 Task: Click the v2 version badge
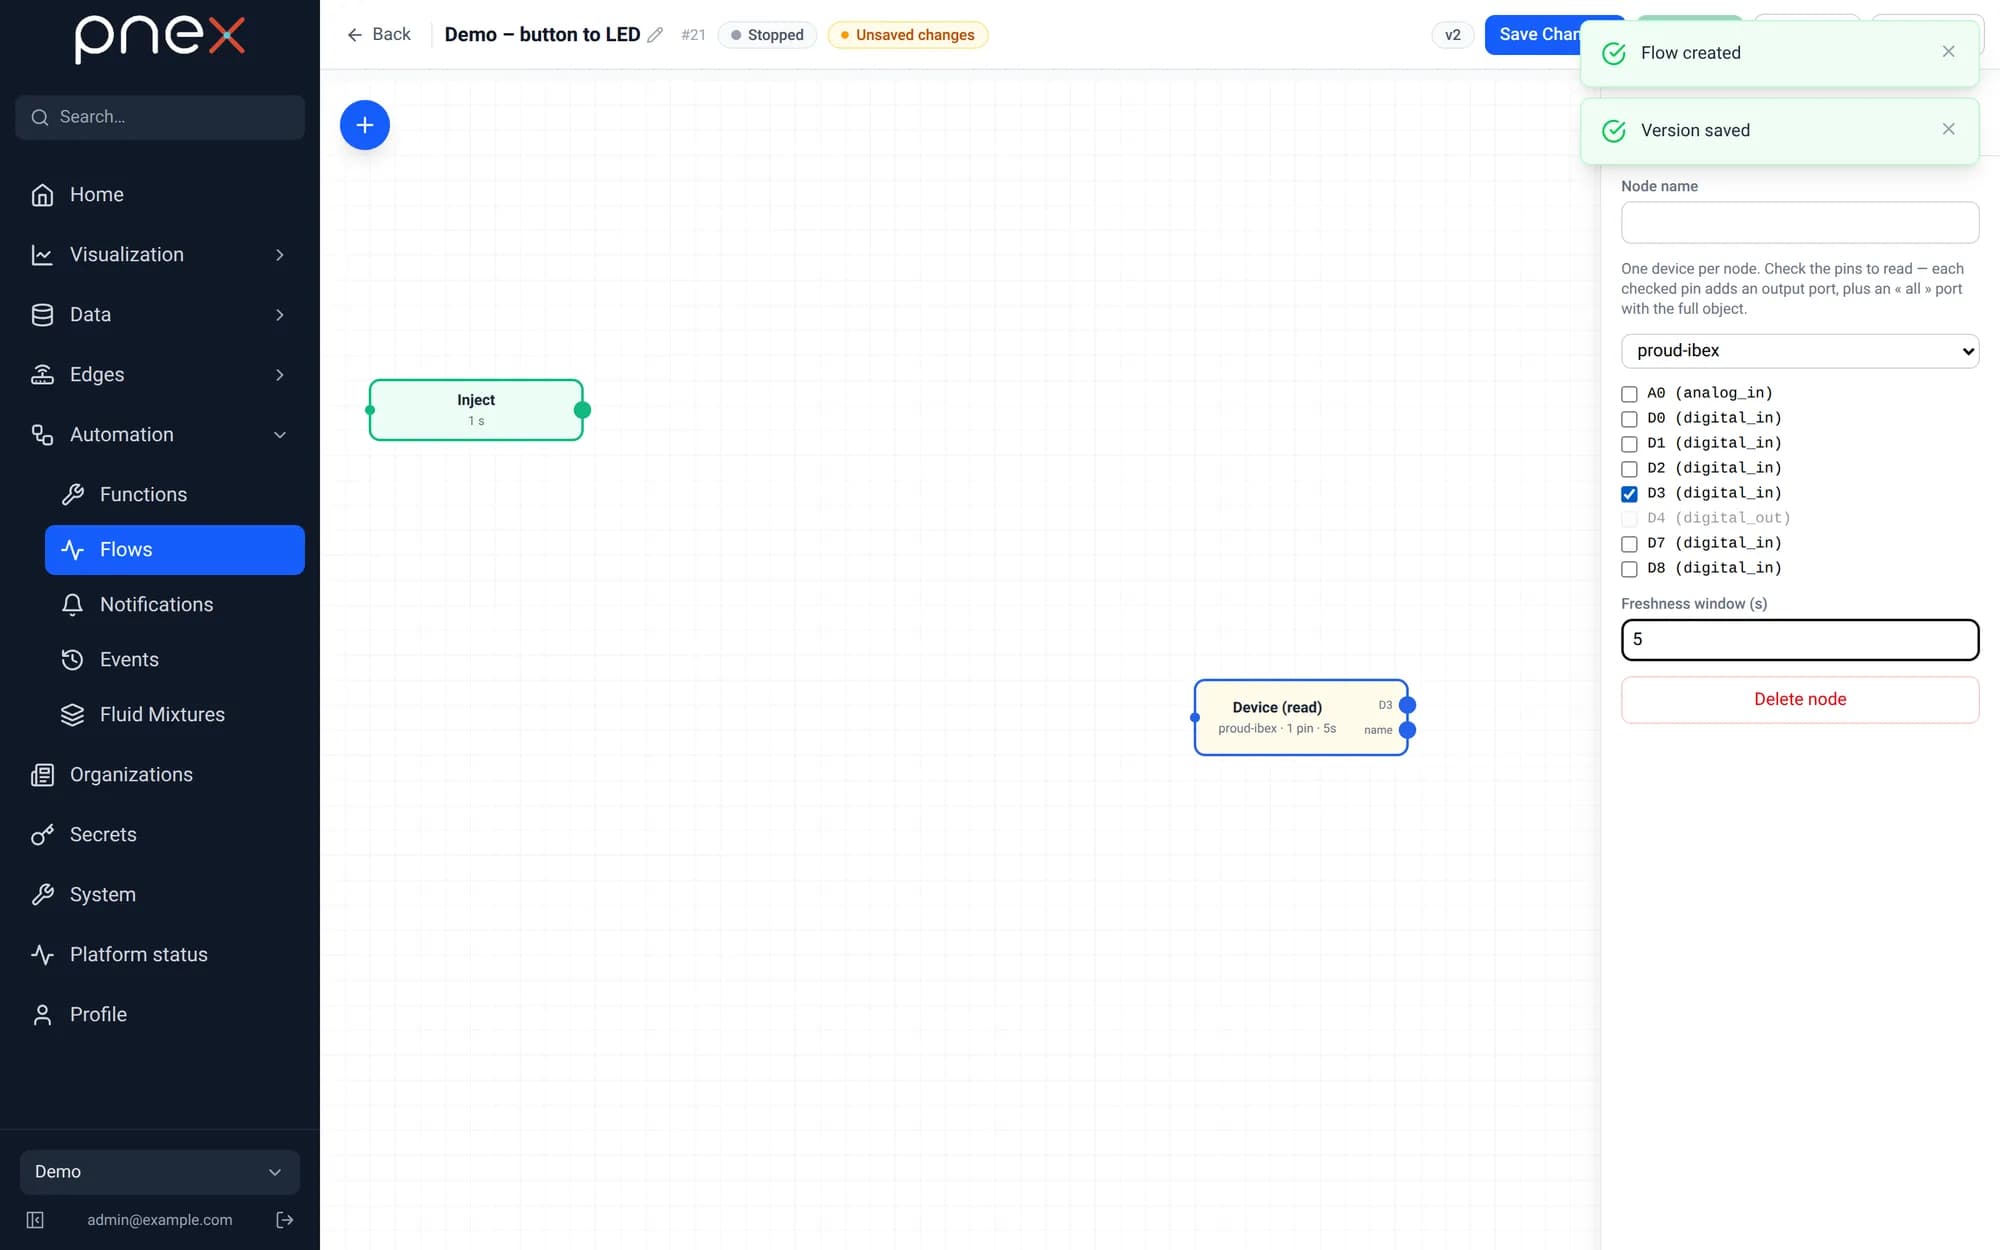[1453, 35]
